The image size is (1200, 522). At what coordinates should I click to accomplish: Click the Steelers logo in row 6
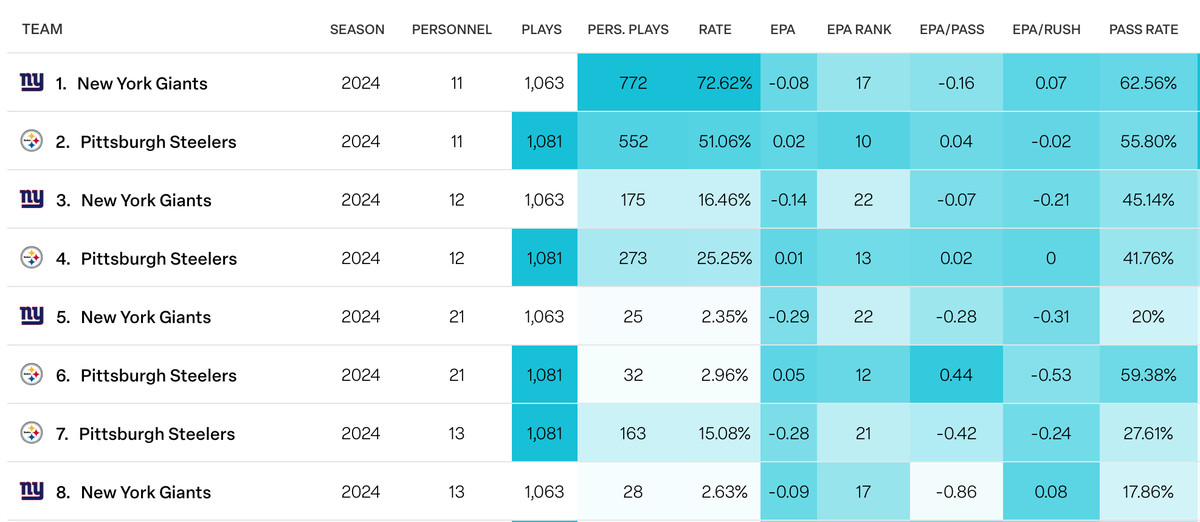click(x=32, y=375)
